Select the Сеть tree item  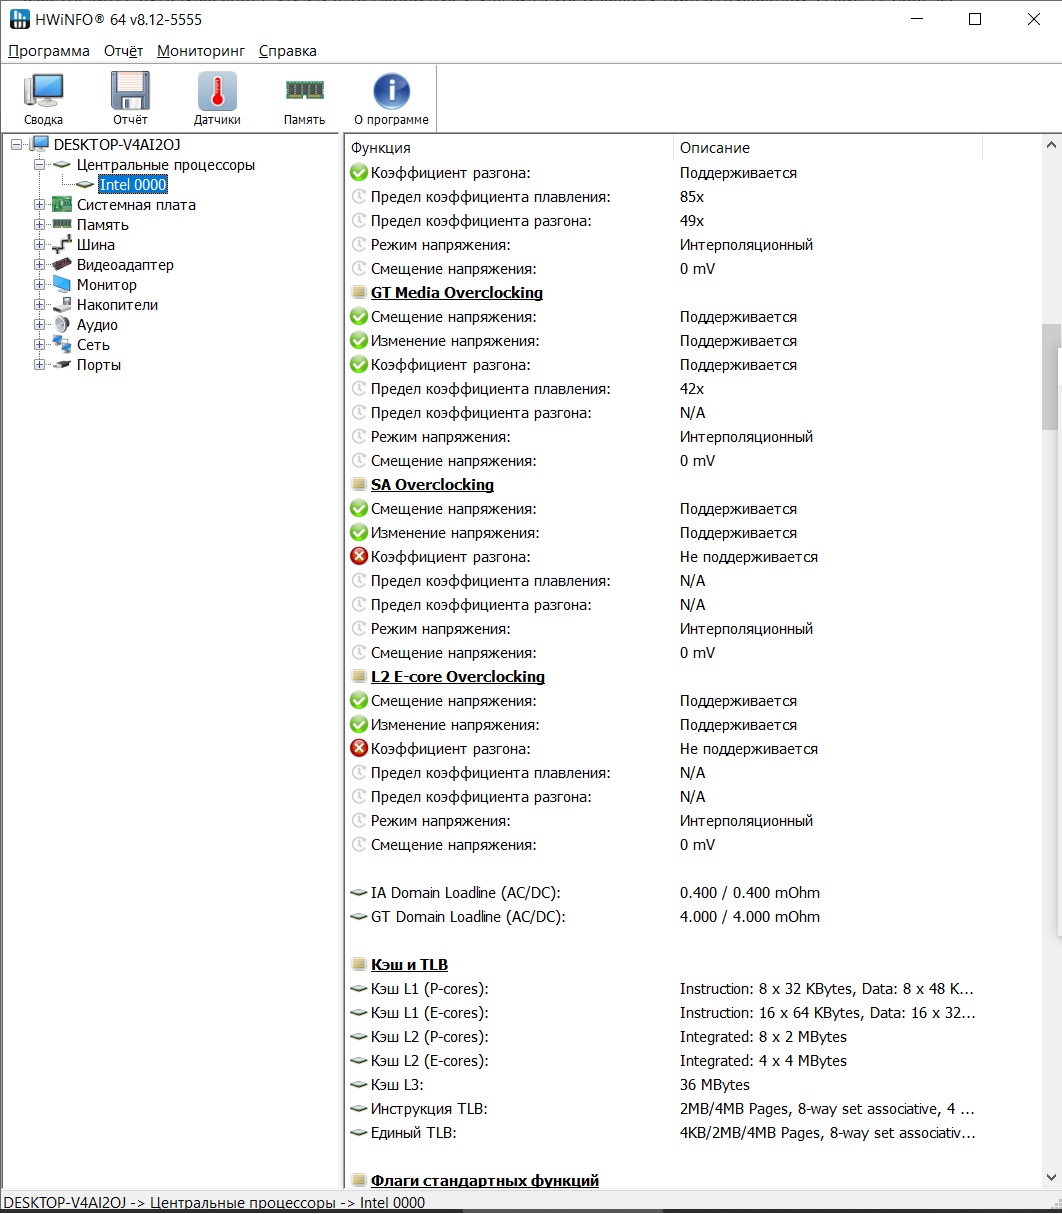(93, 345)
